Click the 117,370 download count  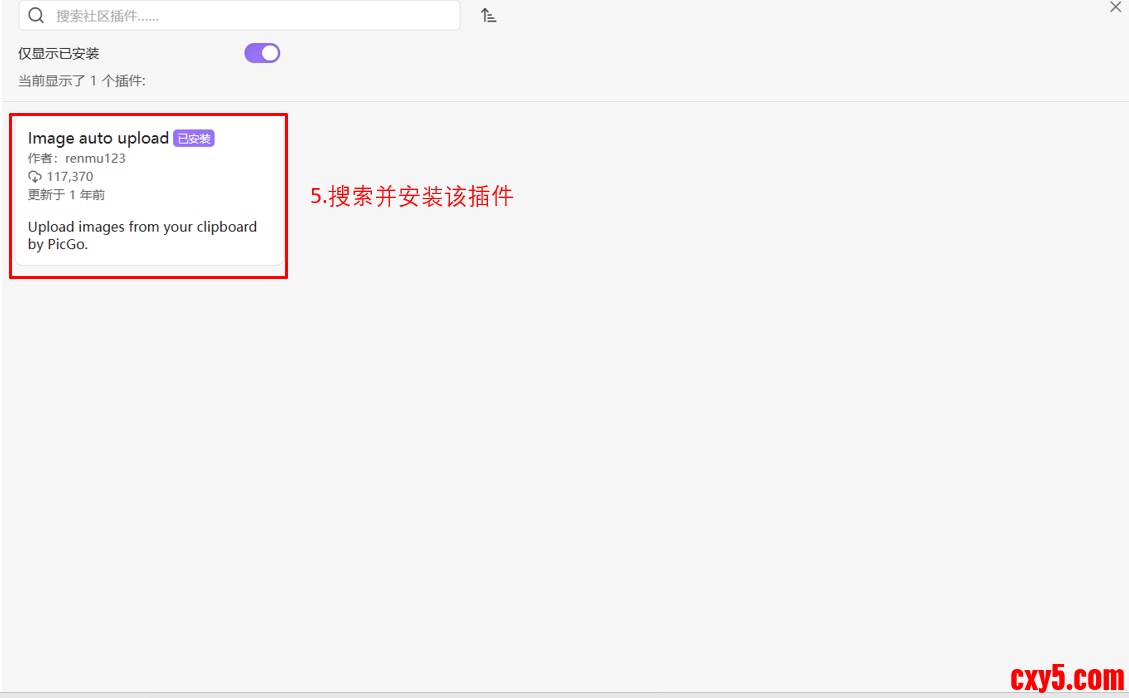(x=71, y=176)
